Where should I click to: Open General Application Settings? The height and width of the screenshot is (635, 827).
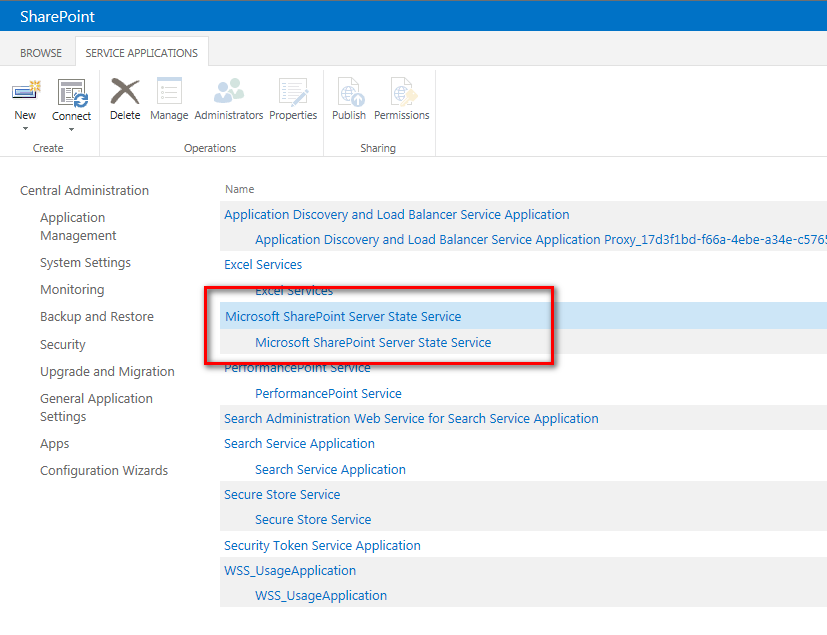(x=97, y=407)
